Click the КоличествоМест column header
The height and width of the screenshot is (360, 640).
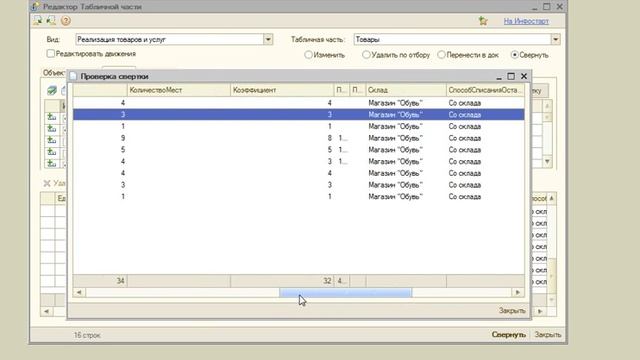(x=179, y=90)
